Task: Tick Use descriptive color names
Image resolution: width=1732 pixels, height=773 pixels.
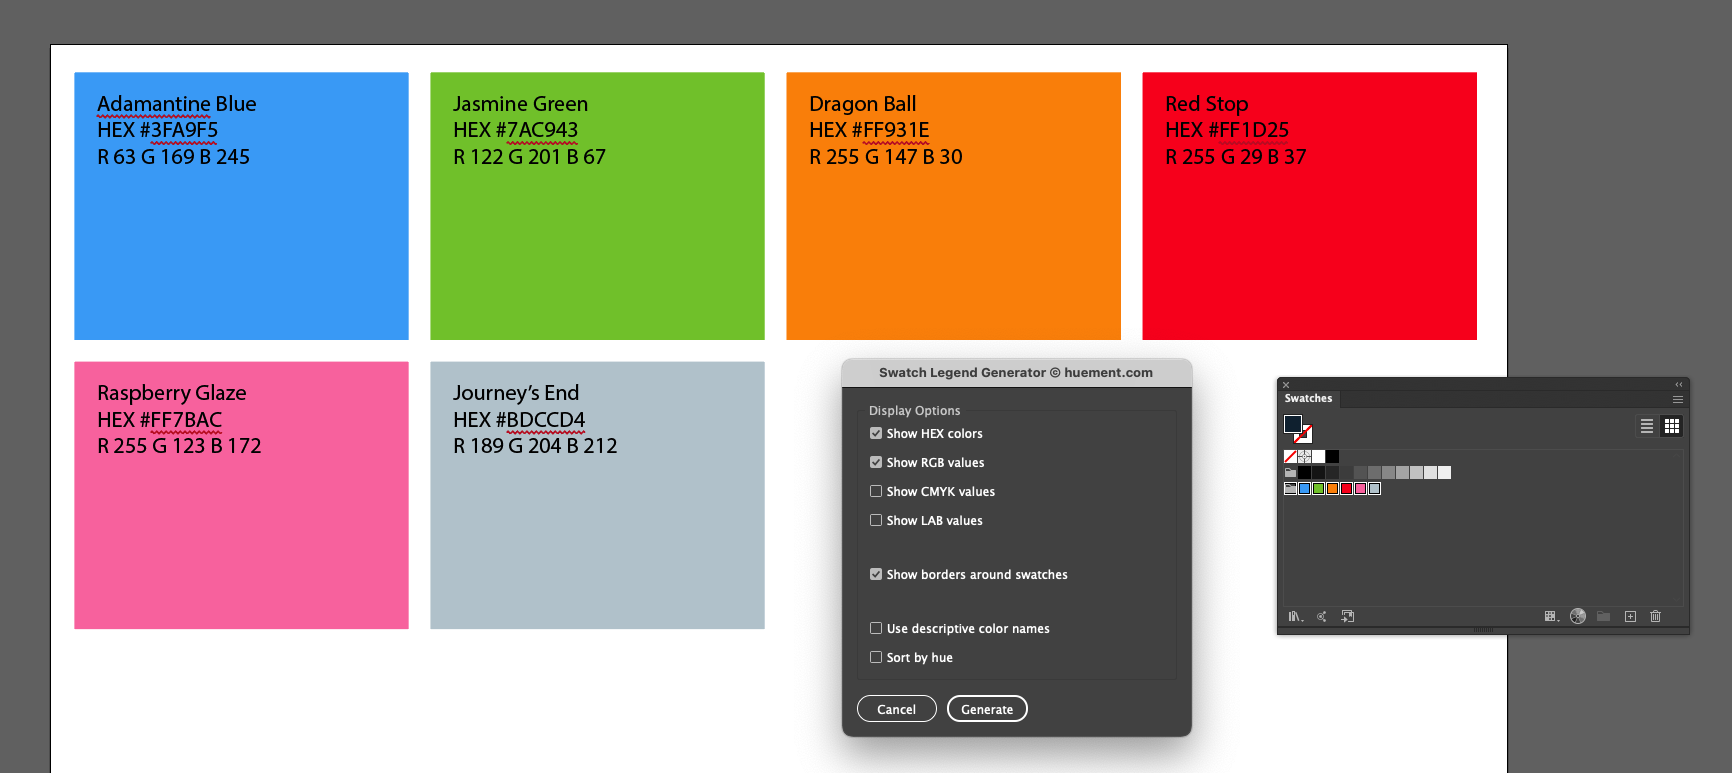Action: (x=876, y=628)
